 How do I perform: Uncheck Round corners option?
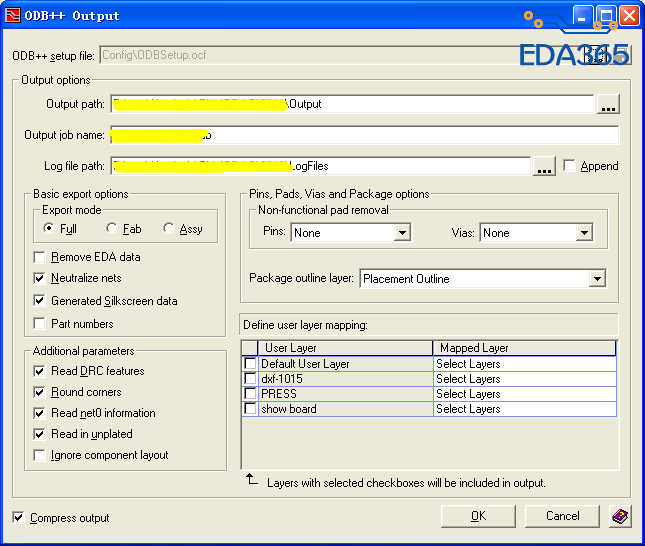[39, 392]
